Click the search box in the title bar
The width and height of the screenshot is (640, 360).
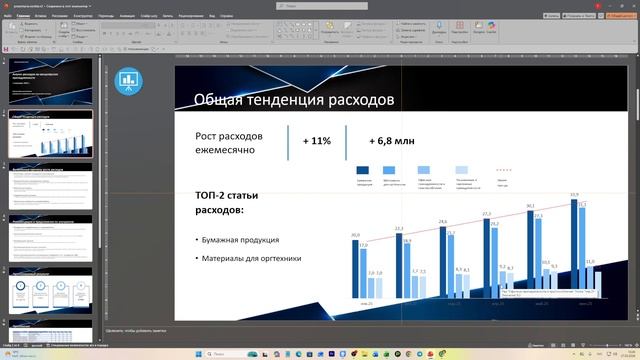(x=322, y=6)
